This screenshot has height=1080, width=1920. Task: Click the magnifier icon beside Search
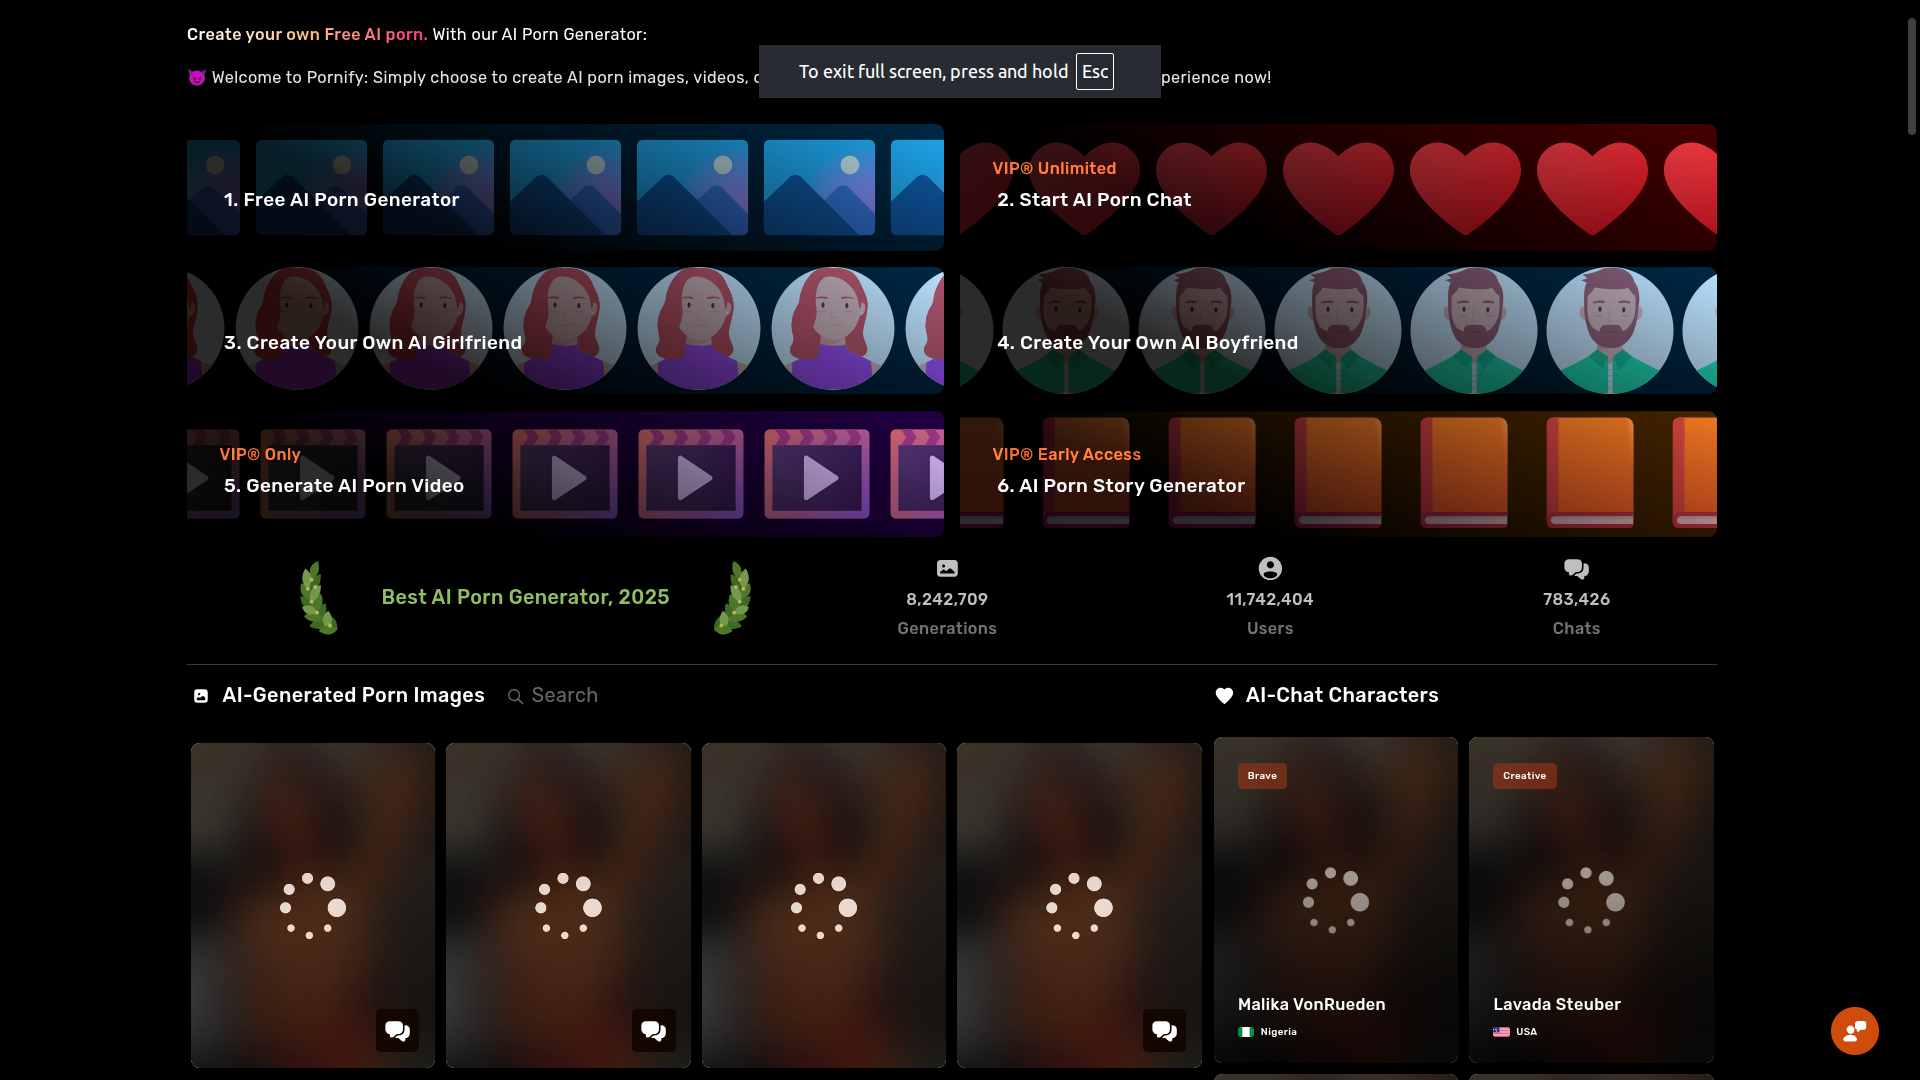[x=515, y=696]
